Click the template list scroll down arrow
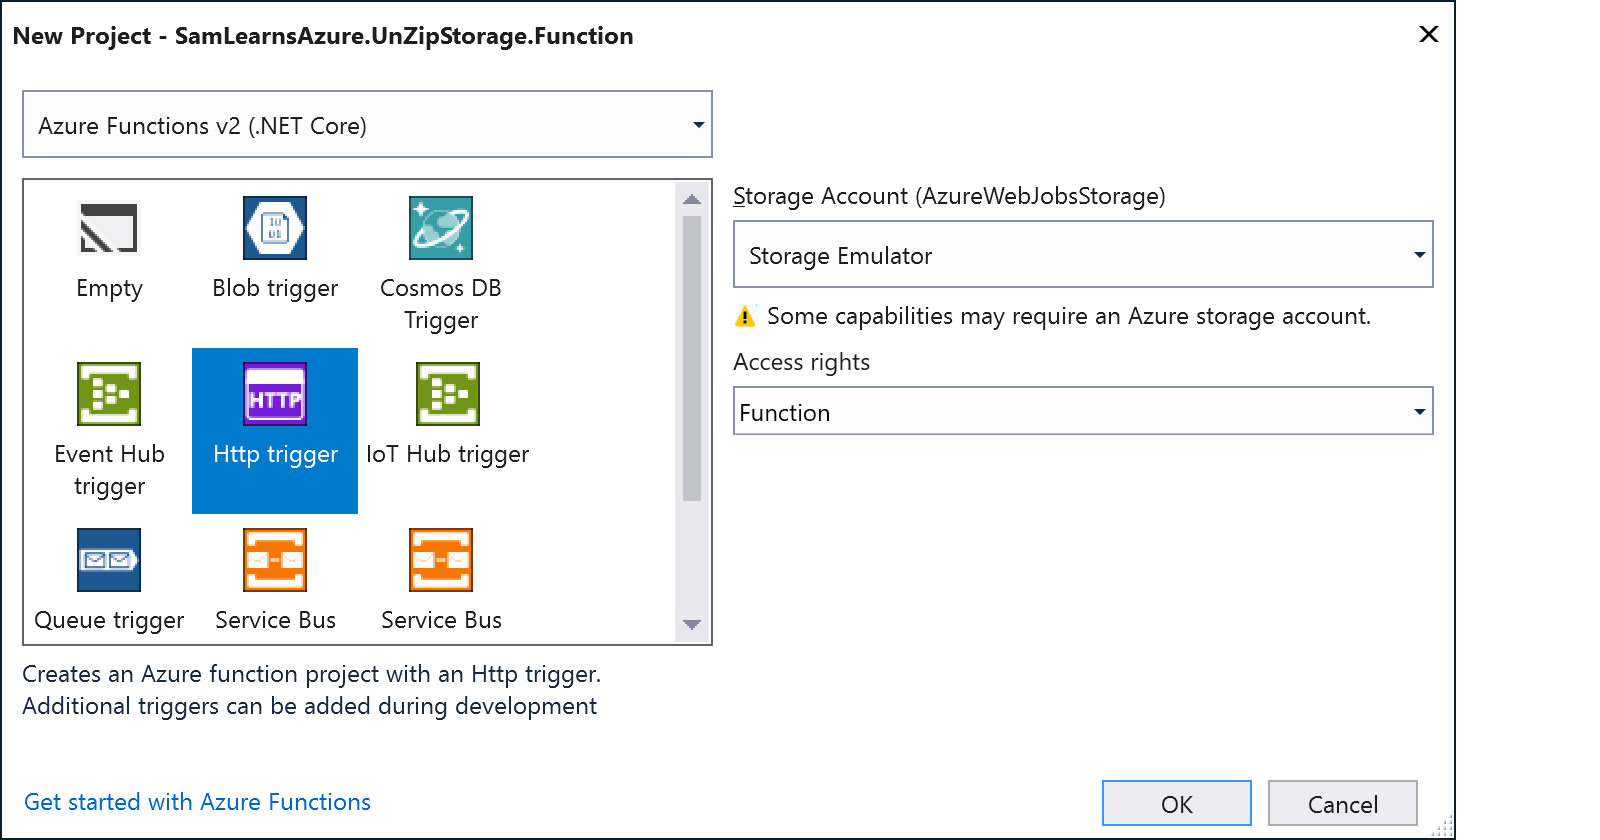The width and height of the screenshot is (1600, 840). point(692,625)
